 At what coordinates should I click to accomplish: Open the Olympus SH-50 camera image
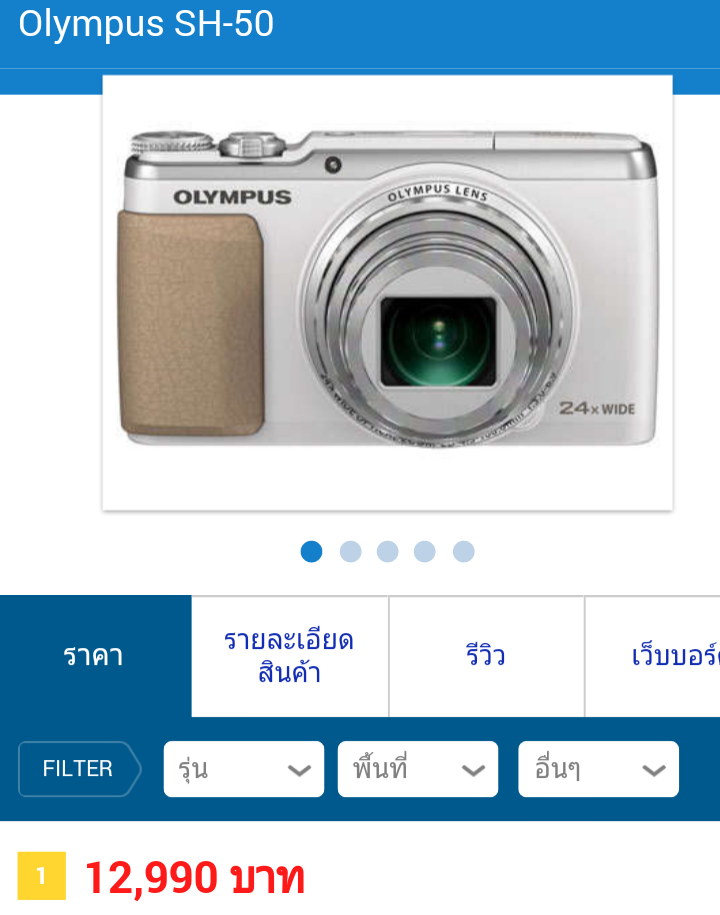click(387, 293)
